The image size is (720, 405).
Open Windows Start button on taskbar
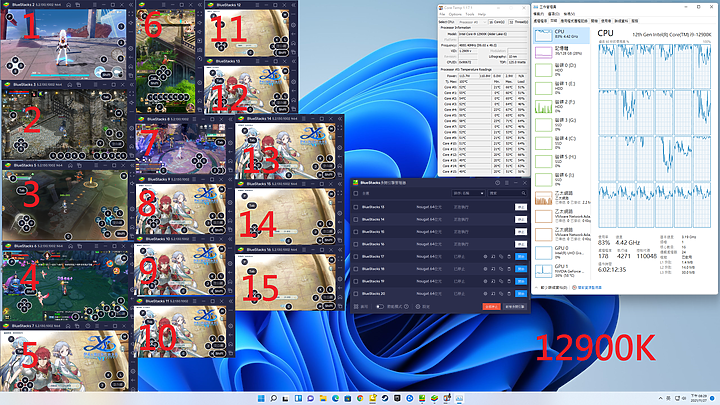[x=261, y=398]
